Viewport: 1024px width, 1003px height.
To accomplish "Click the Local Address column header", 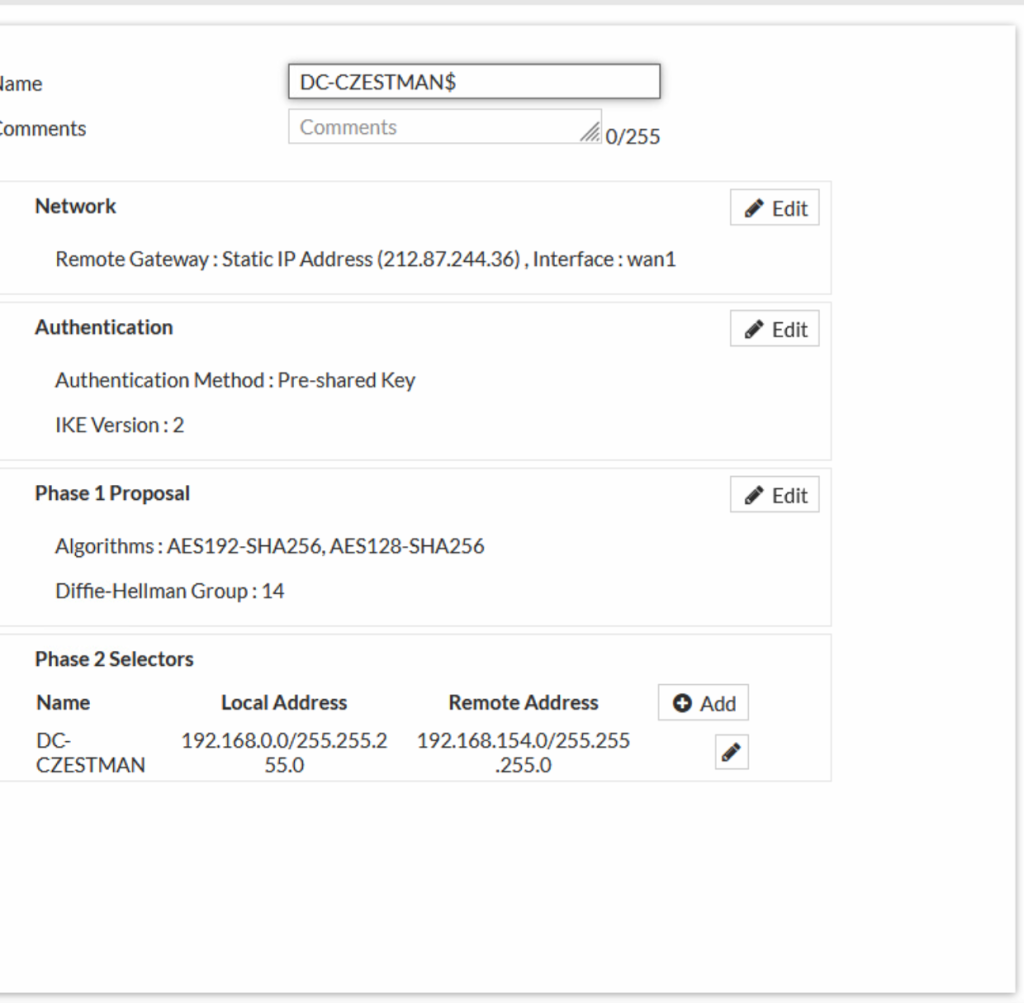I will click(284, 703).
